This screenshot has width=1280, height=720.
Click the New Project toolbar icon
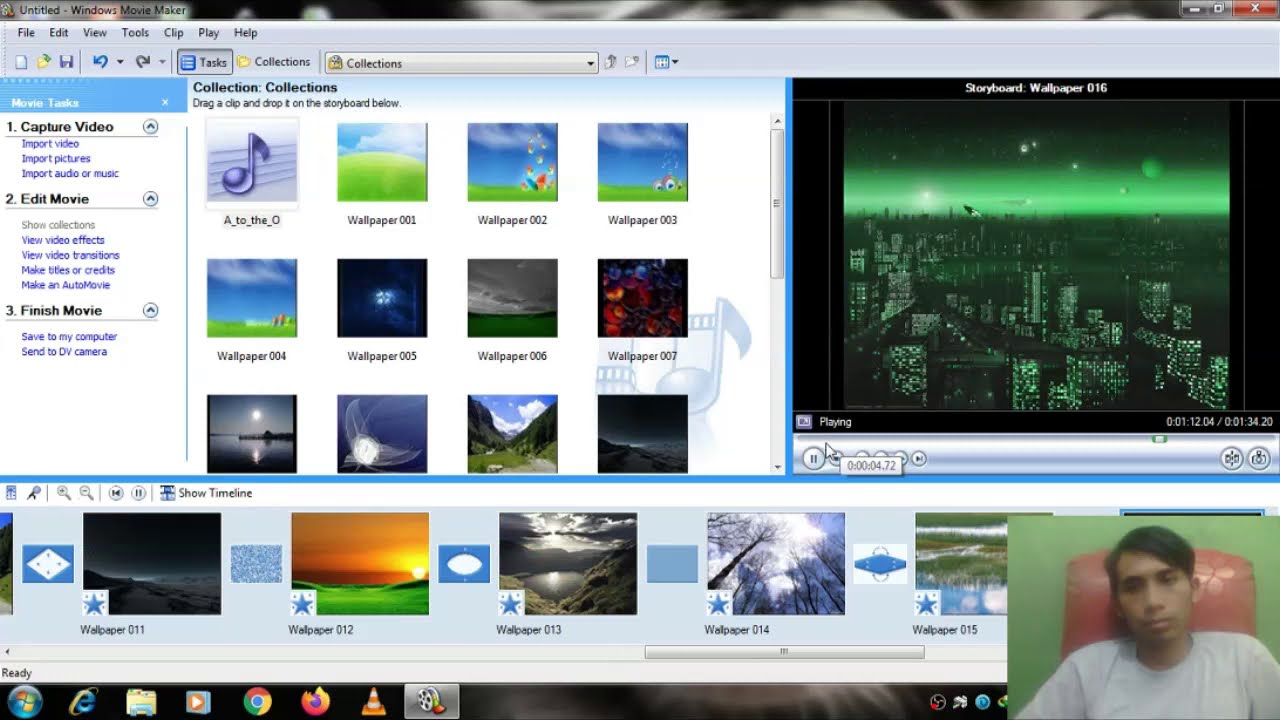pyautogui.click(x=21, y=62)
